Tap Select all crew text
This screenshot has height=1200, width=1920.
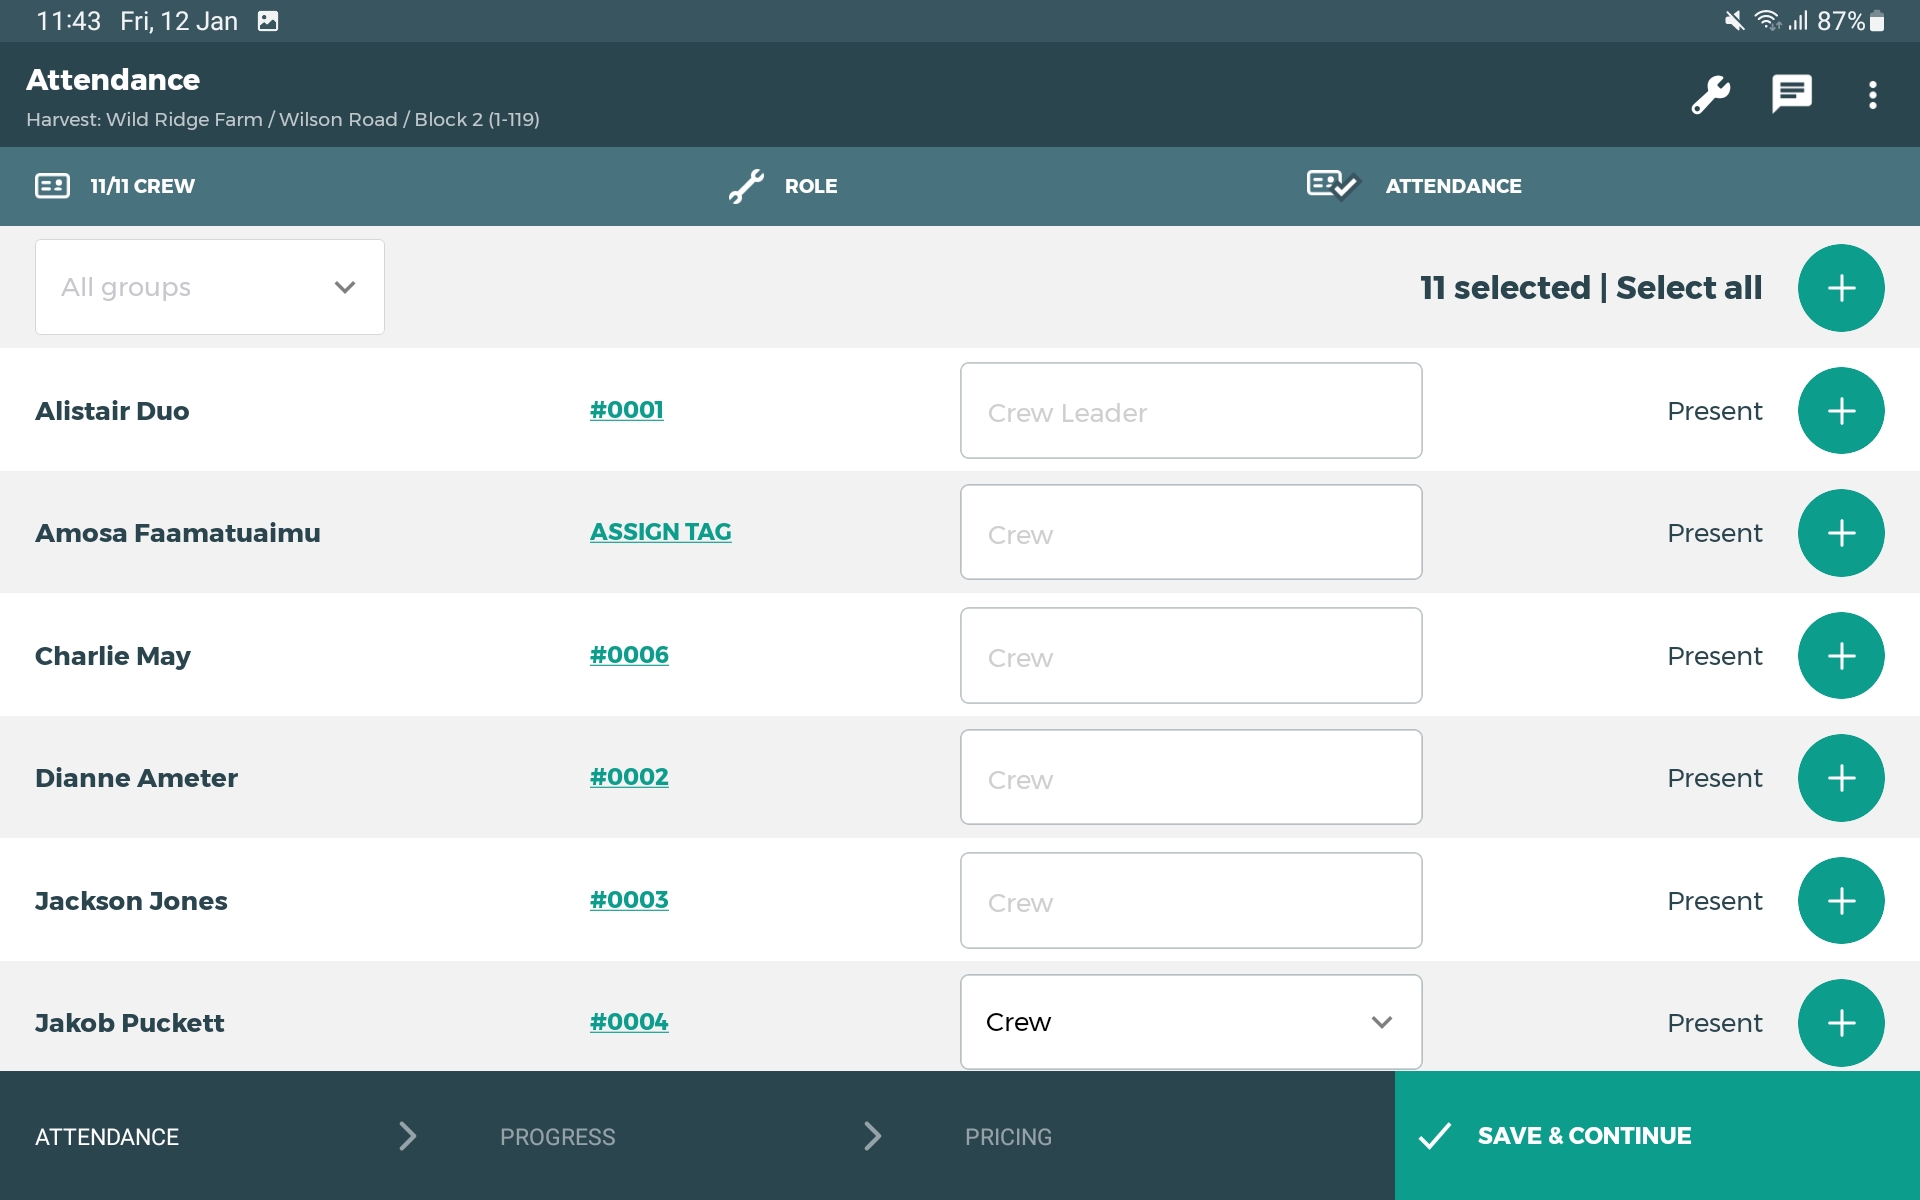click(1688, 288)
